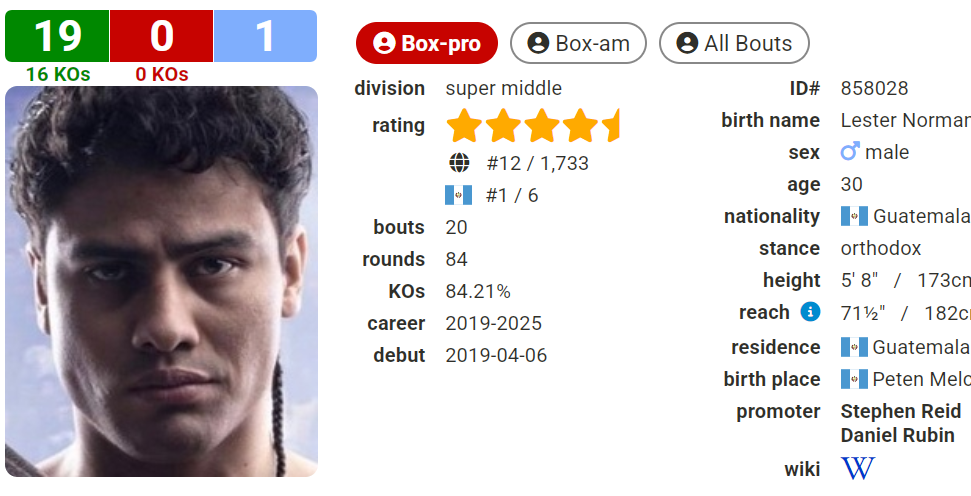This screenshot has height=496, width=971.
Task: Click the reach info icon
Action: 810,312
